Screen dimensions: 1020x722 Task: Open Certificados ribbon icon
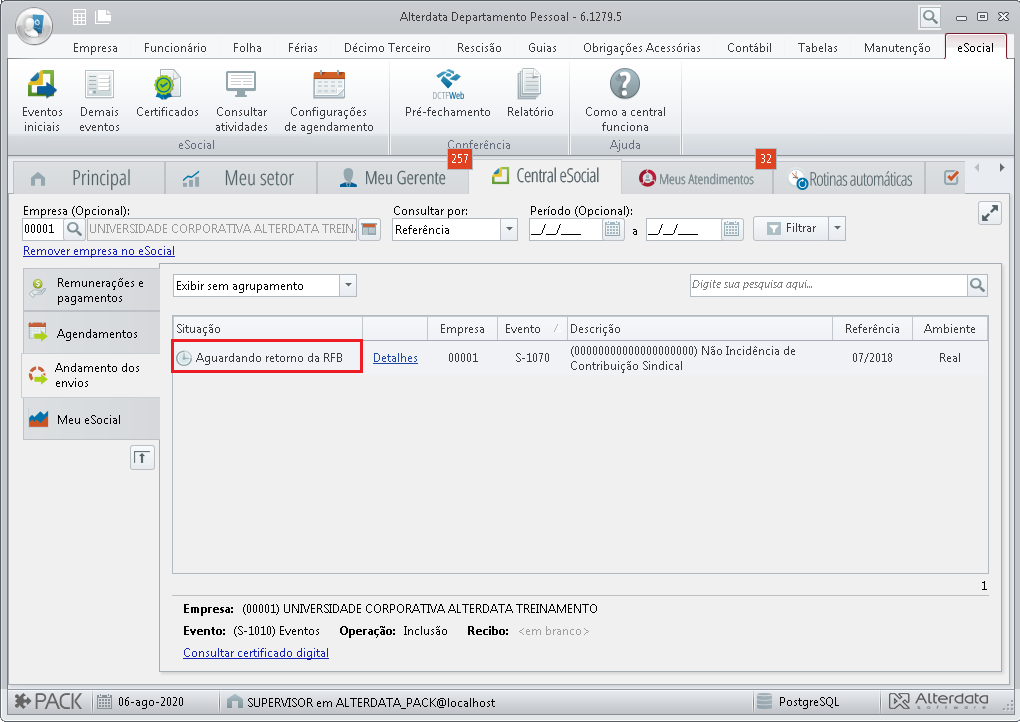tap(167, 94)
